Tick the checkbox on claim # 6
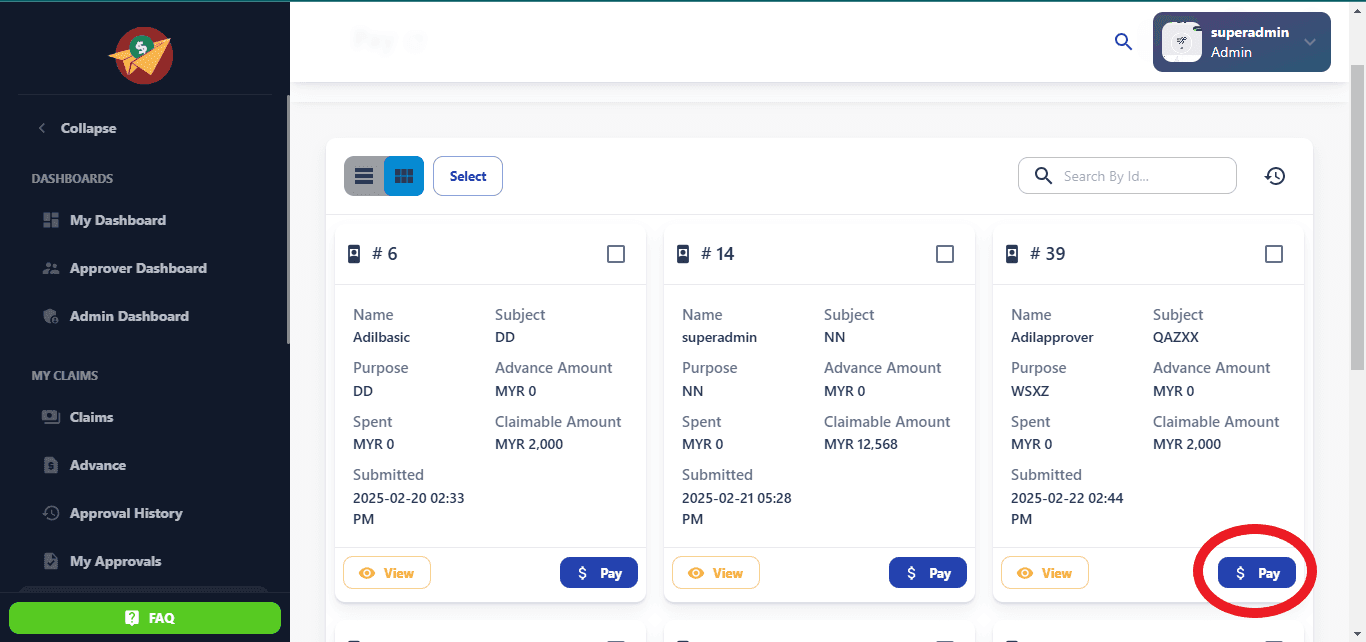This screenshot has width=1366, height=642. [x=616, y=254]
